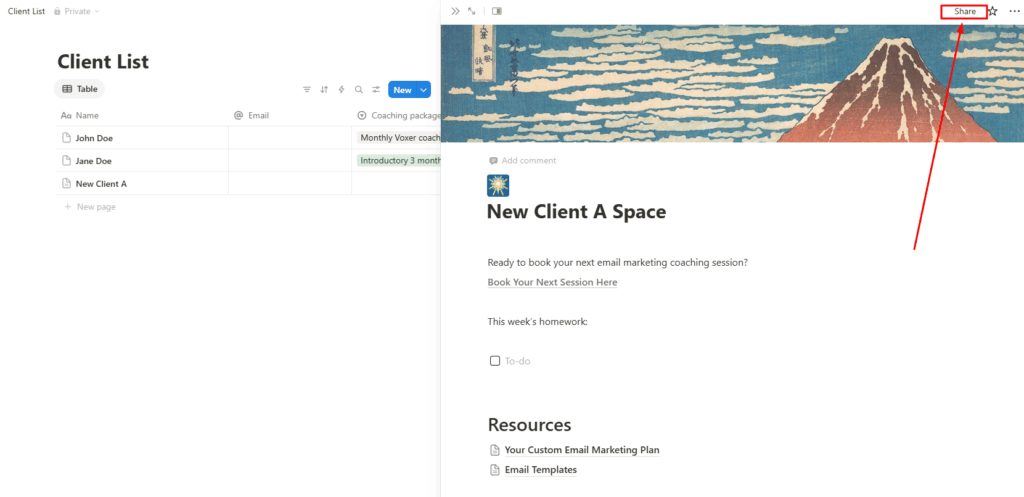Click the Client List breadcrumb
Viewport: 1024px width, 497px height.
[x=26, y=11]
